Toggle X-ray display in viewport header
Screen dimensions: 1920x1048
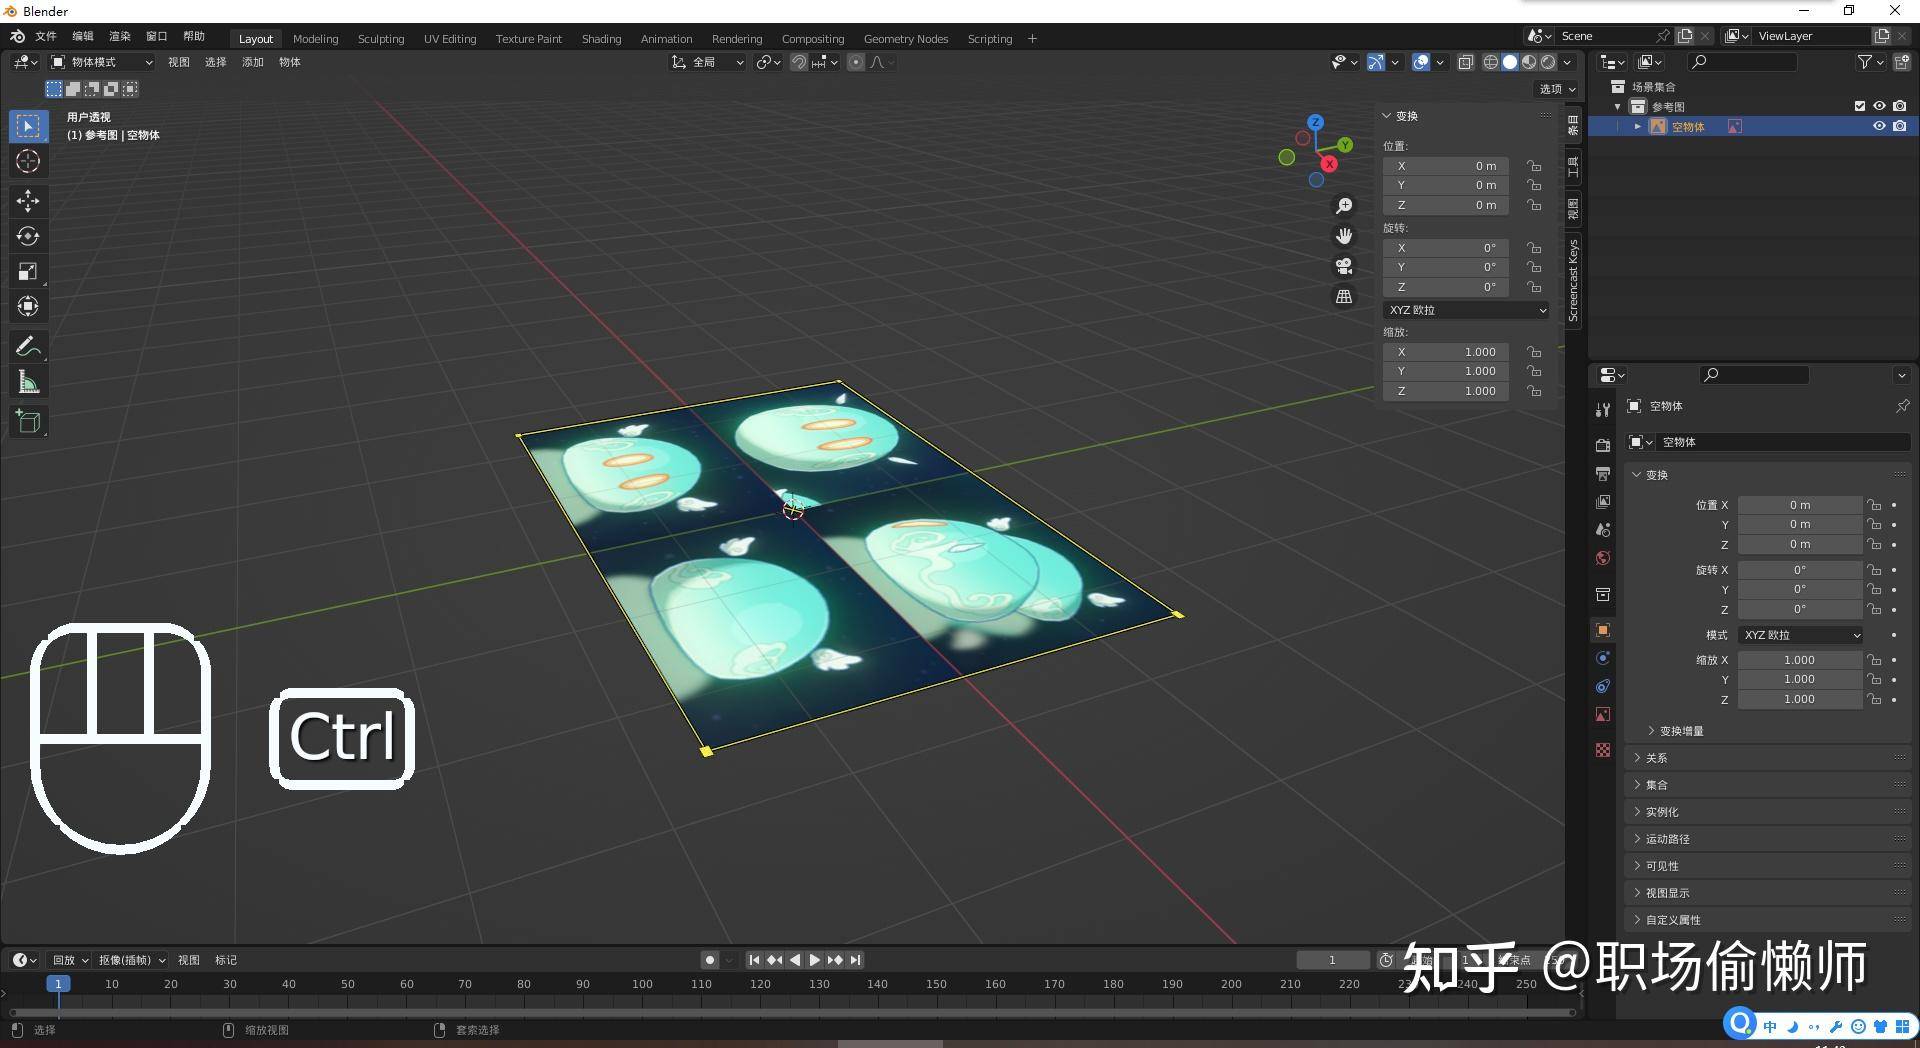(1465, 62)
